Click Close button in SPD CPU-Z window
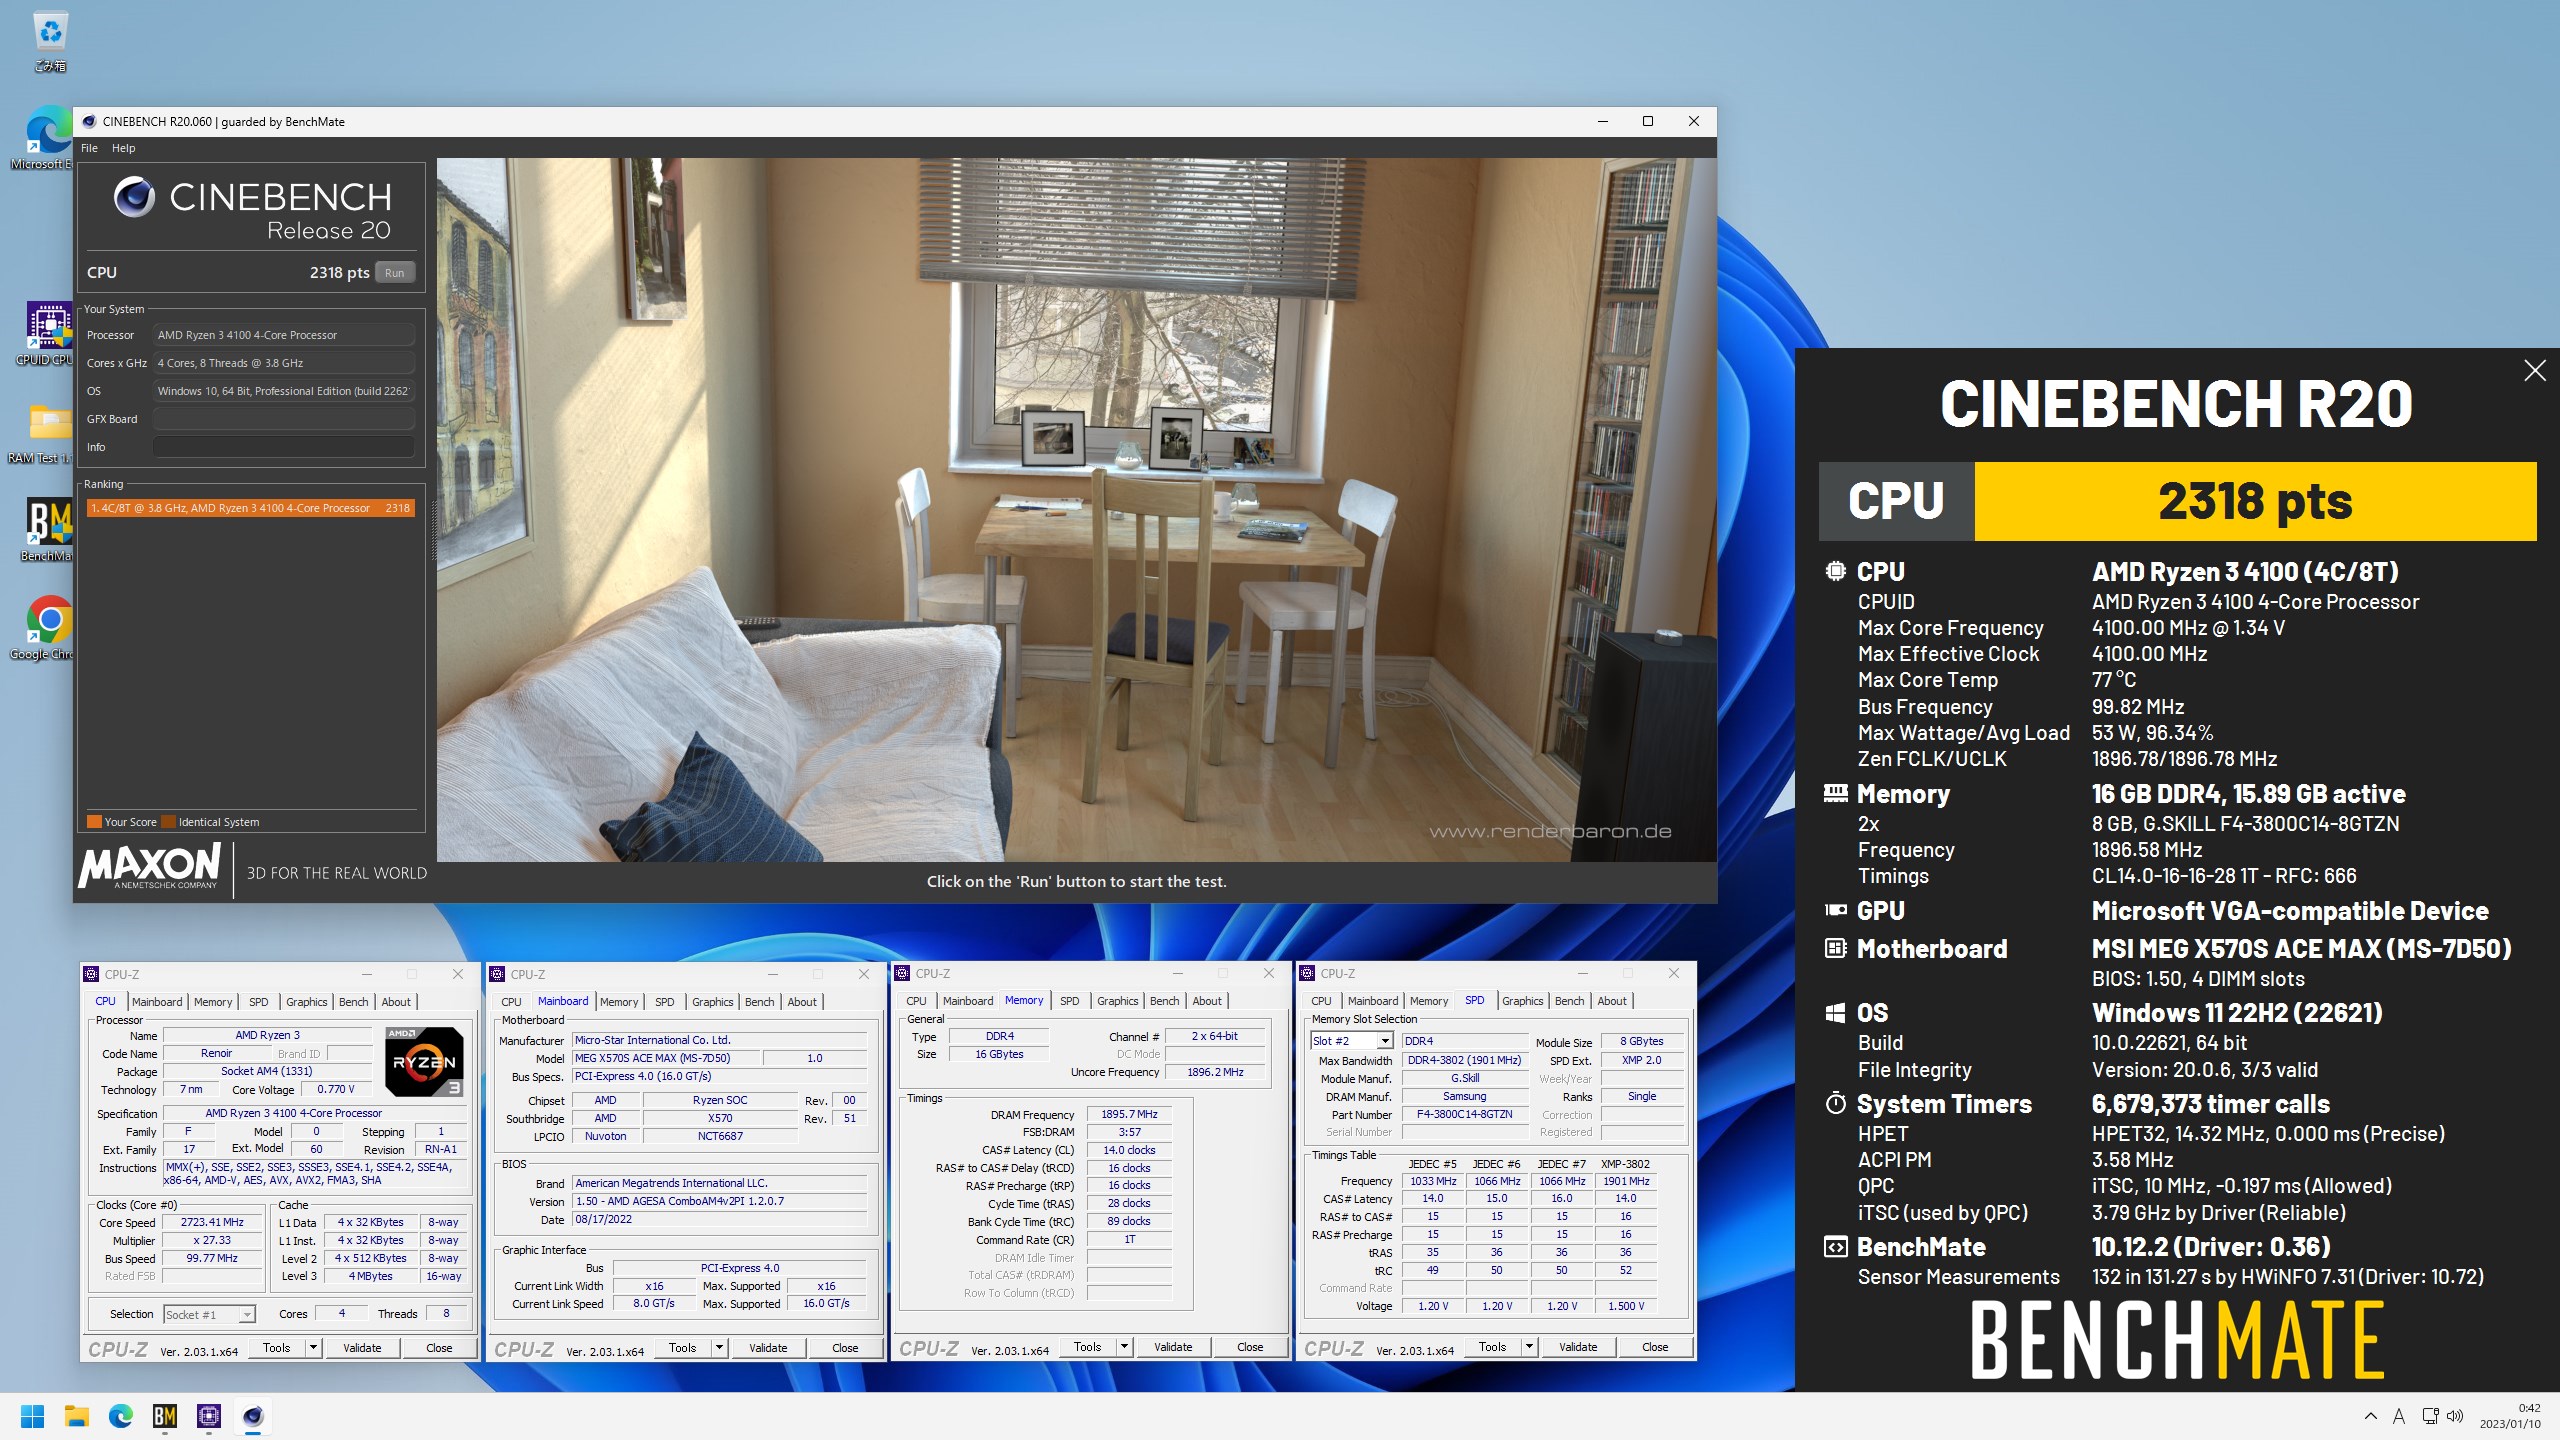Viewport: 2560px width, 1440px height. (x=1655, y=1347)
